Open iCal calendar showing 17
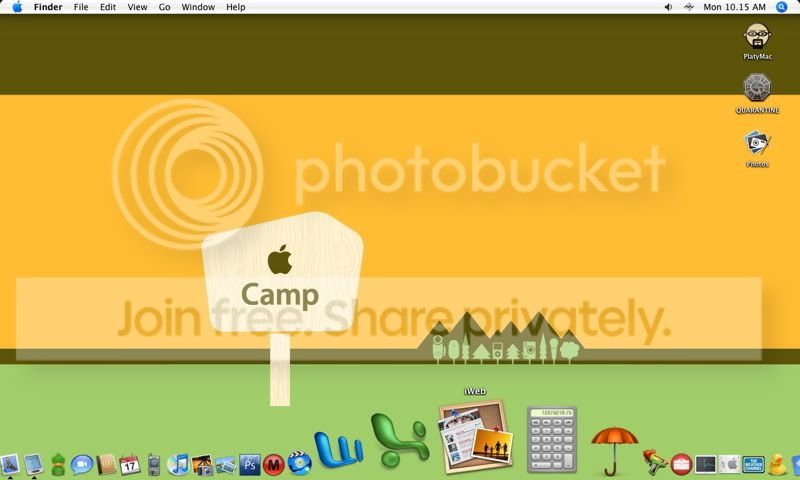Screen dimensions: 800x480 tap(130, 465)
